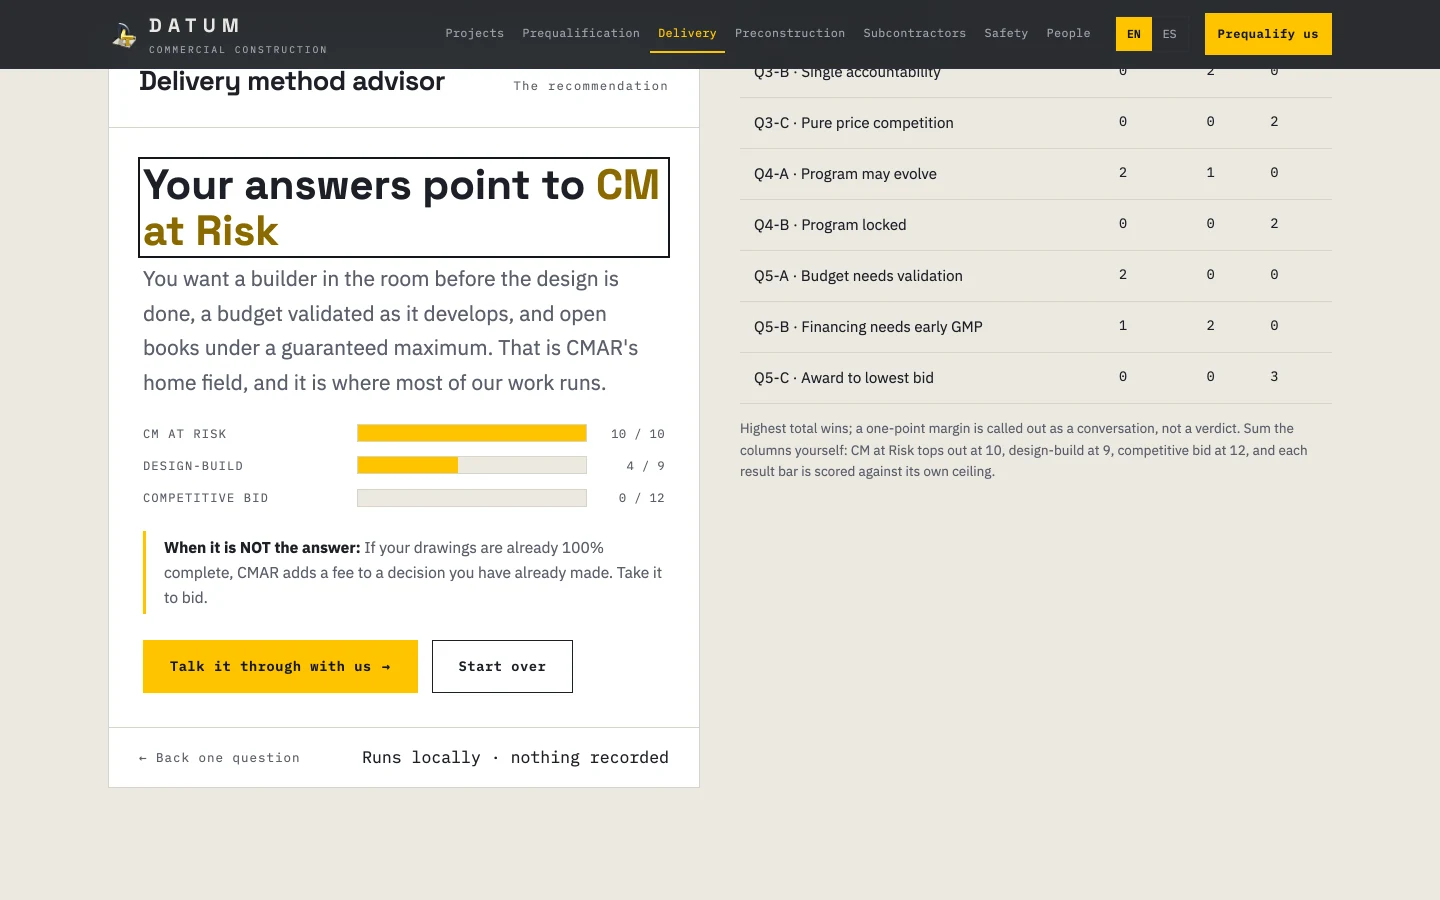Click the '10 / 10' CM at Risk score
Screen dimensions: 1440x900
click(638, 434)
